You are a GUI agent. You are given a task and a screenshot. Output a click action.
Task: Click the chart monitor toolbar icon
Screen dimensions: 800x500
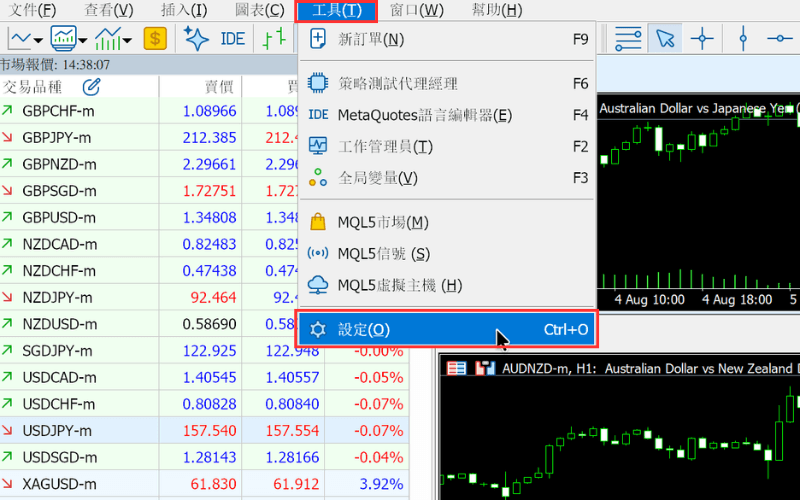(x=64, y=38)
